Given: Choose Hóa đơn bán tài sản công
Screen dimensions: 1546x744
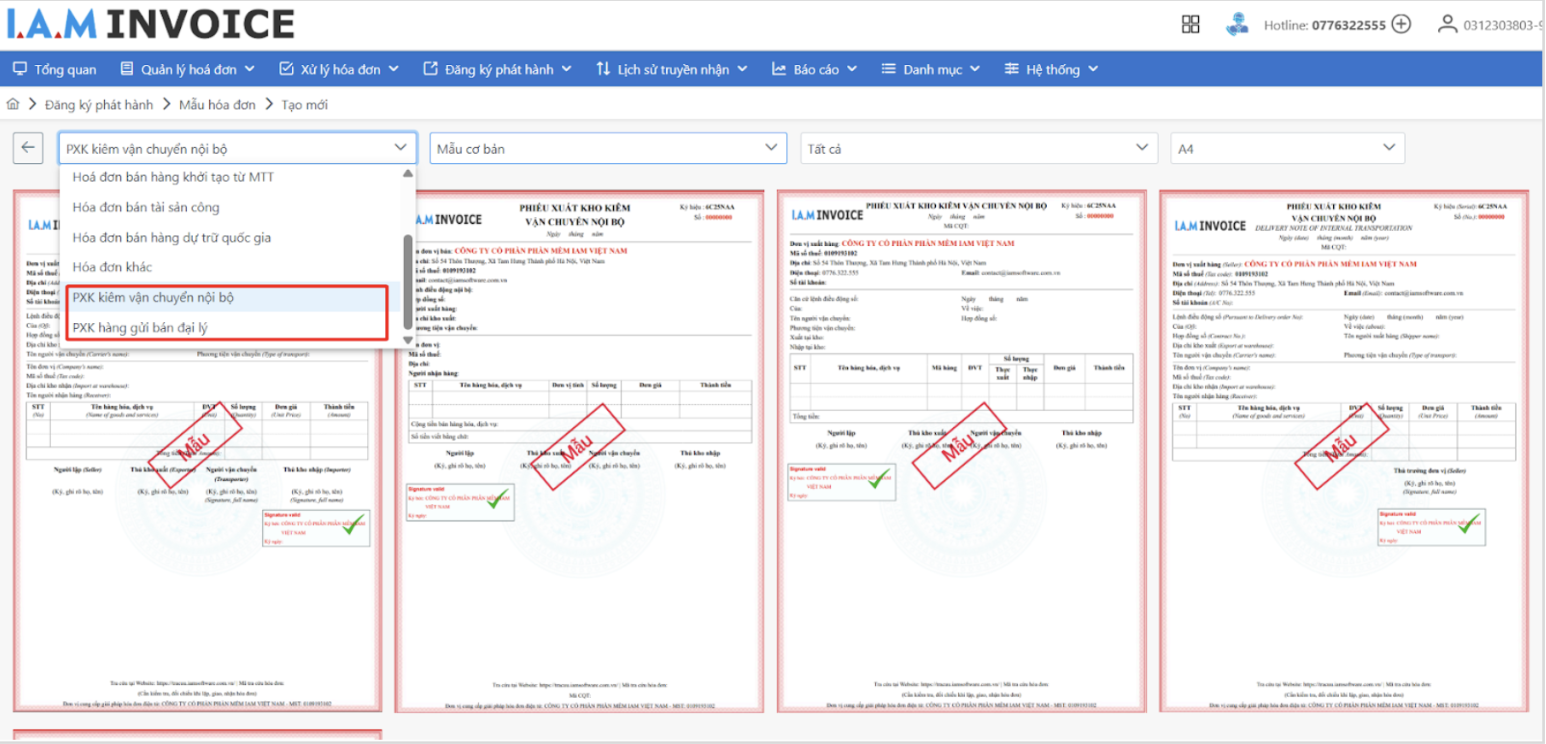Looking at the screenshot, I should 146,207.
